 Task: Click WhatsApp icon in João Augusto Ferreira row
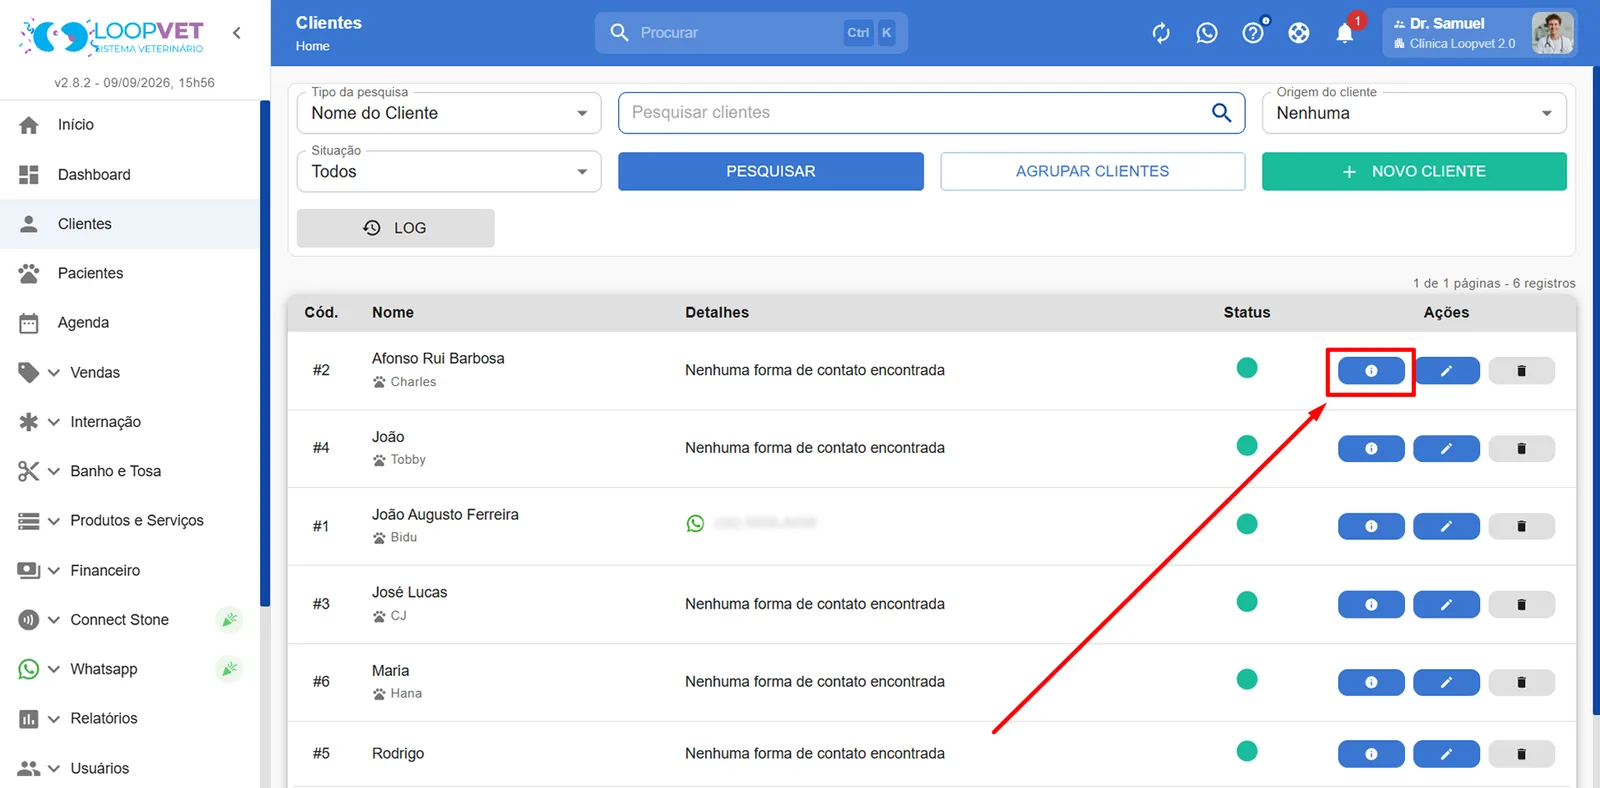[x=695, y=523]
